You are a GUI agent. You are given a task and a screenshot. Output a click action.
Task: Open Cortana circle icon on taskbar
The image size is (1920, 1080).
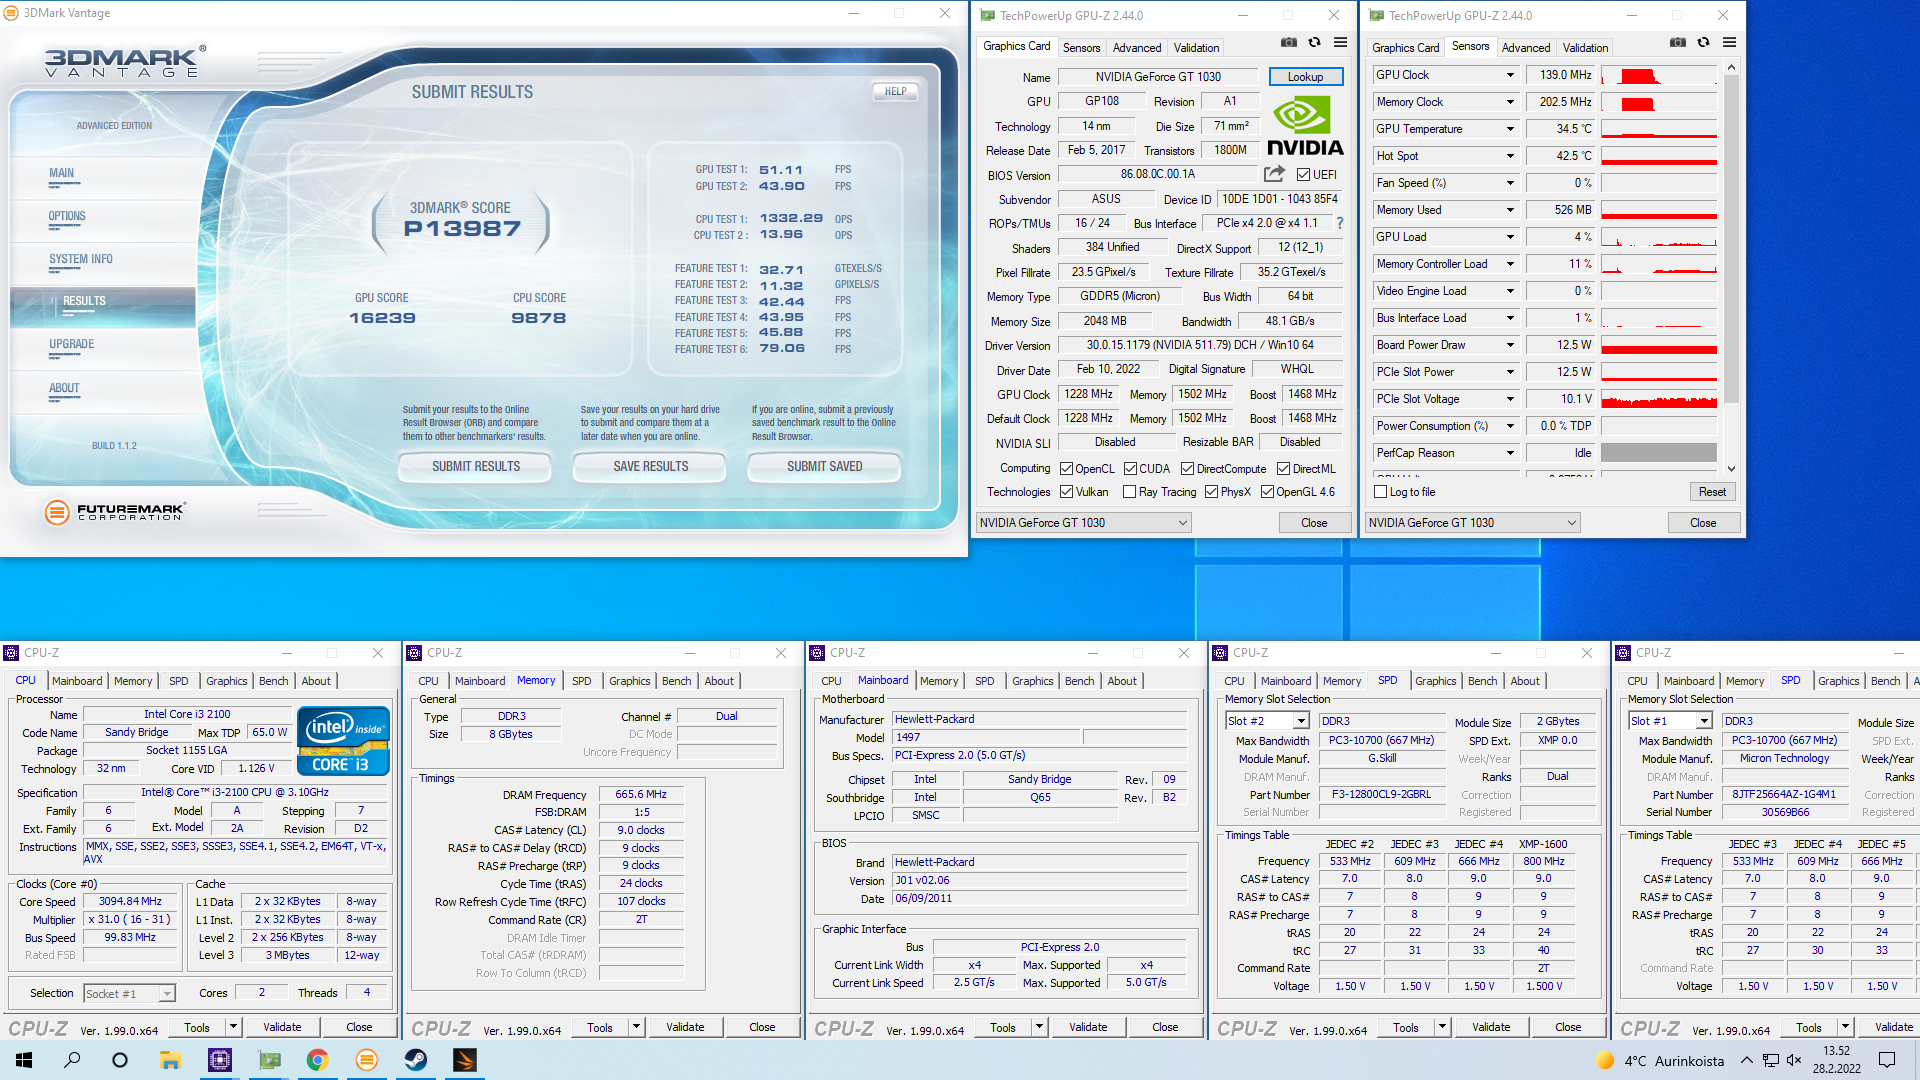click(120, 1060)
